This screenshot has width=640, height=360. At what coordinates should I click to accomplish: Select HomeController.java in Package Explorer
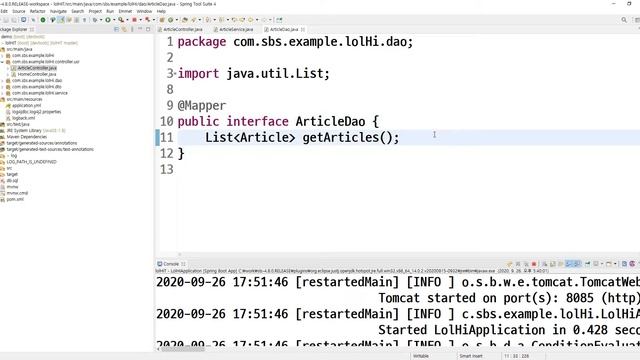click(36, 74)
